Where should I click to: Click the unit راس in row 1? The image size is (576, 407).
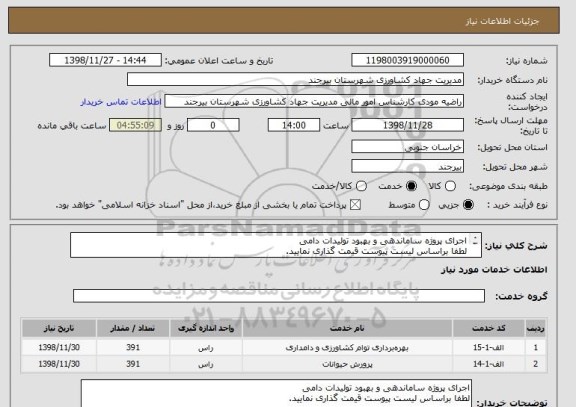pyautogui.click(x=206, y=347)
